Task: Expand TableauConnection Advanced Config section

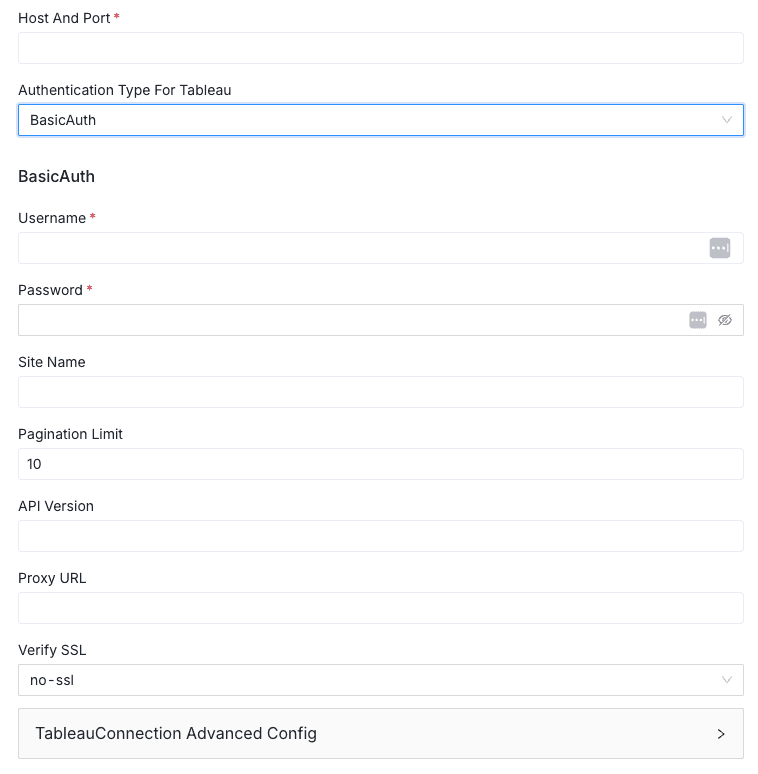Action: (x=380, y=733)
